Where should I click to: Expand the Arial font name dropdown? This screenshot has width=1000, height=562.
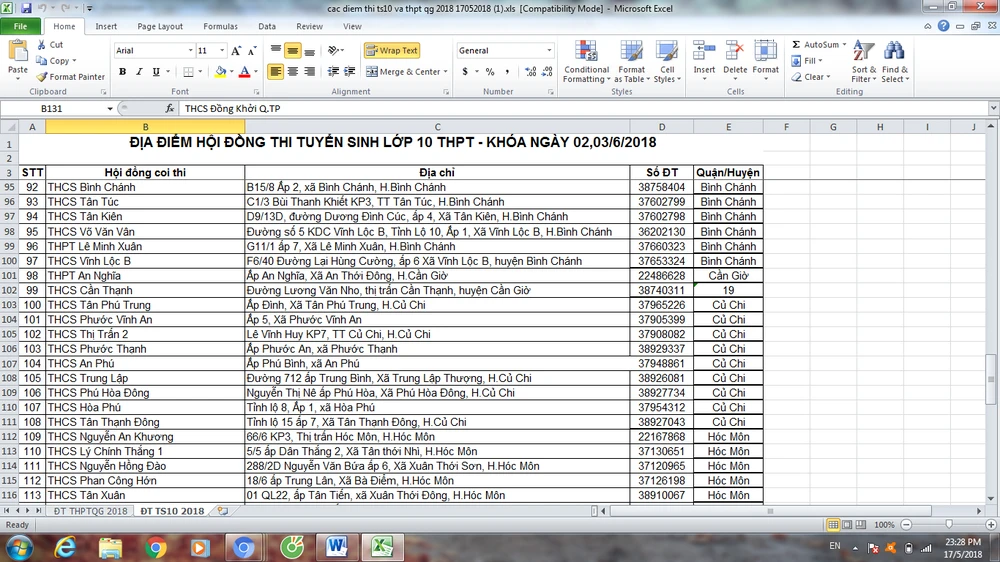click(190, 50)
